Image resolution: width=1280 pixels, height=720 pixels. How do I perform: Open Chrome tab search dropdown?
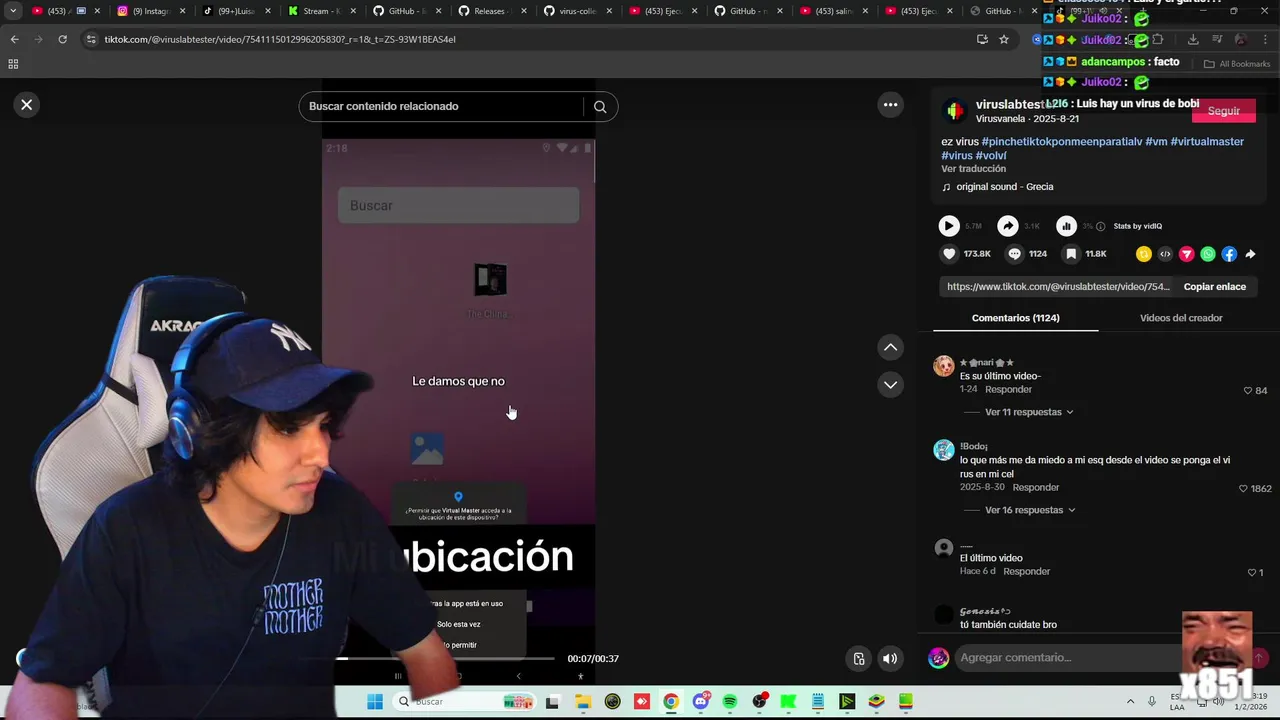13,11
